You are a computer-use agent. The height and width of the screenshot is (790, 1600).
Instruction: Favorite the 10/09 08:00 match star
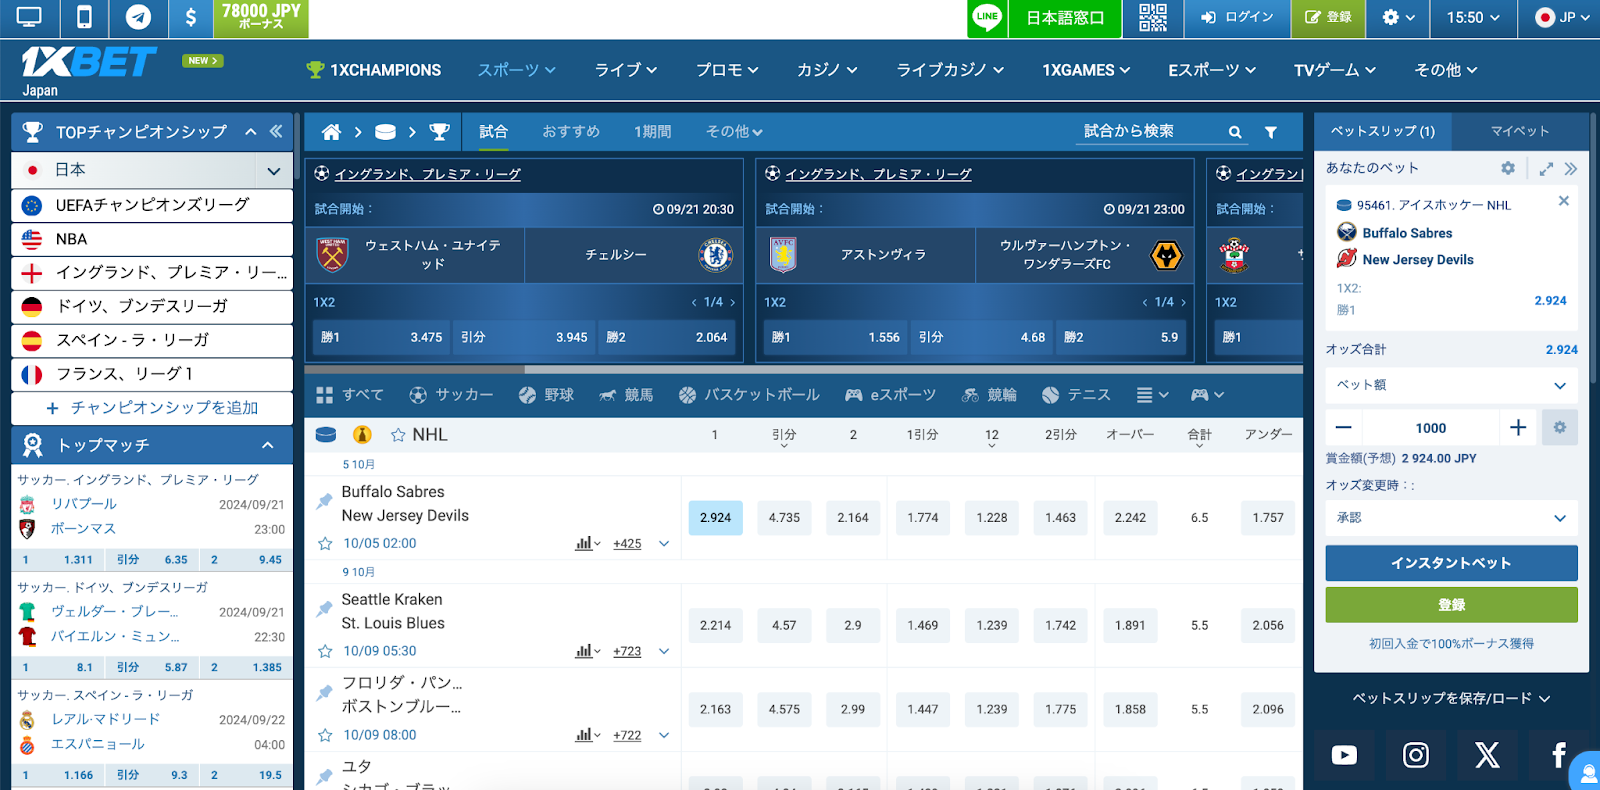tap(325, 735)
